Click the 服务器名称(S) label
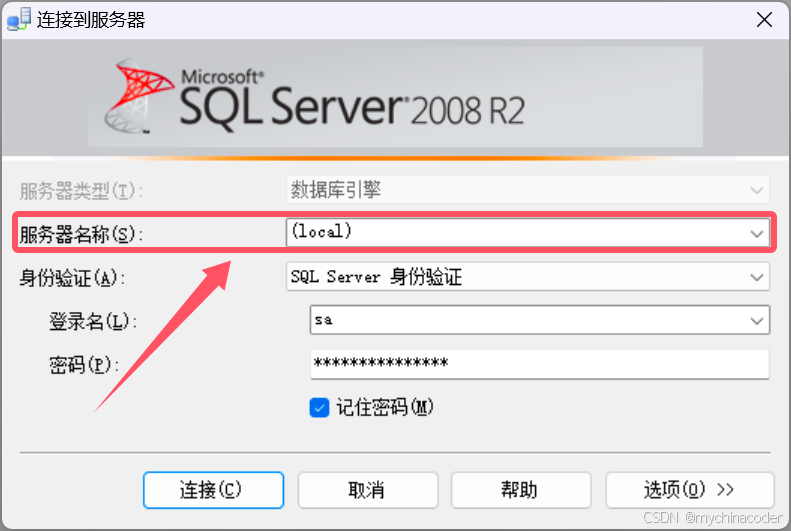The width and height of the screenshot is (791, 531). click(81, 234)
